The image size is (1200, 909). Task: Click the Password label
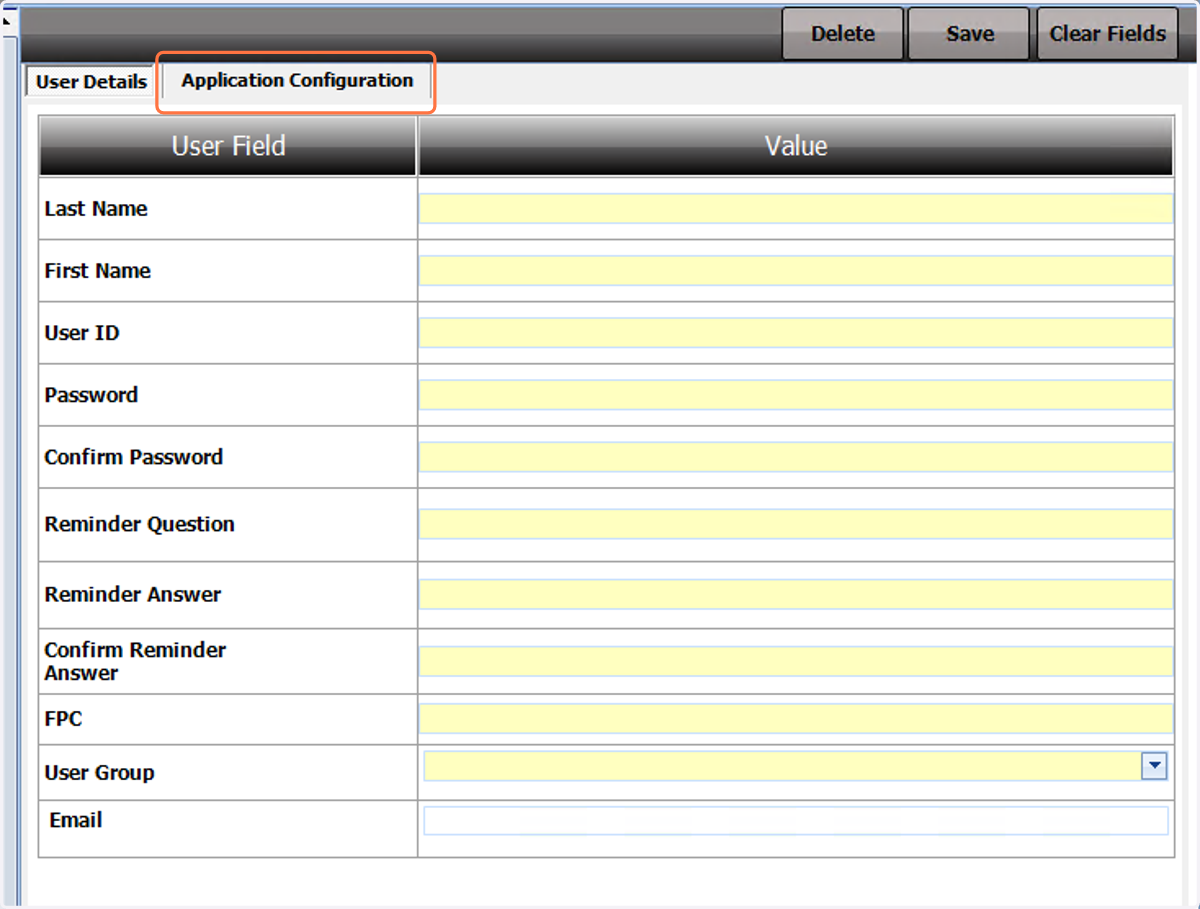pyautogui.click(x=91, y=395)
